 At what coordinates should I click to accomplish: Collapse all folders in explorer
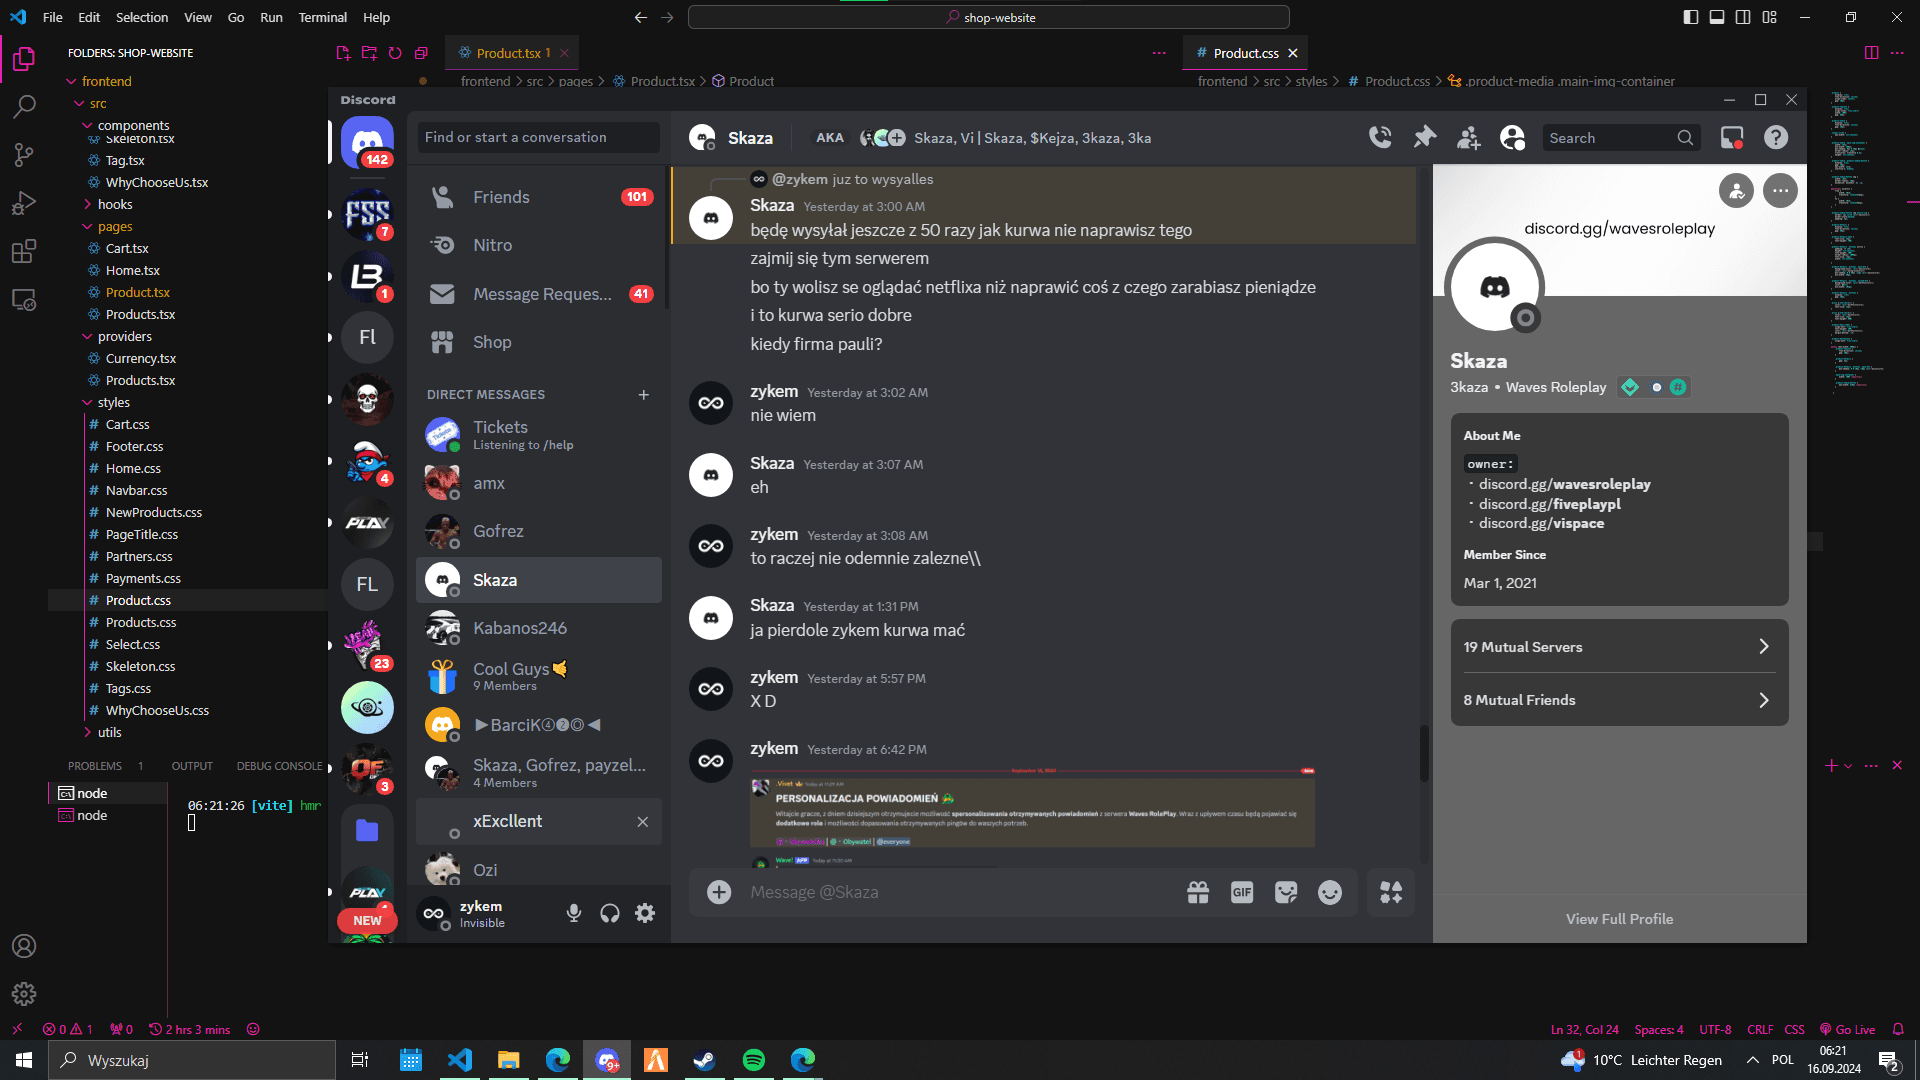coord(421,53)
